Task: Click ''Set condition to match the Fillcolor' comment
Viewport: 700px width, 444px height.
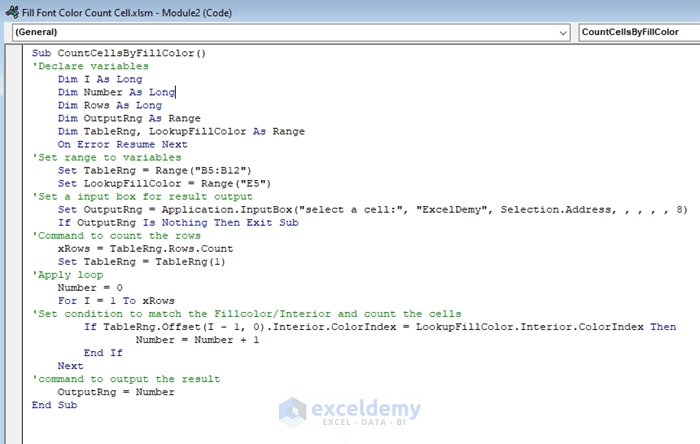Action: pos(246,314)
